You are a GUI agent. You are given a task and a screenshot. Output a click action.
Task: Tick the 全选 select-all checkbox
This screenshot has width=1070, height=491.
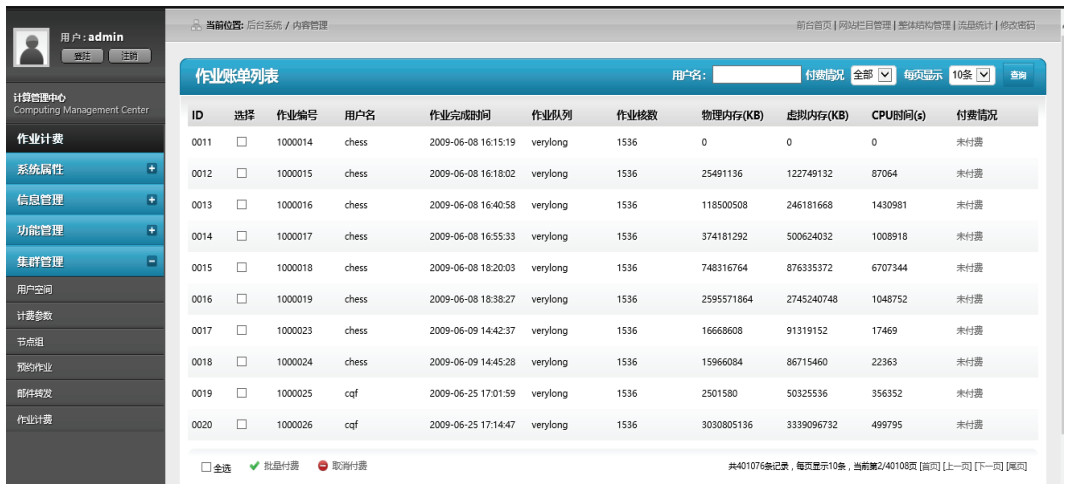coord(206,468)
